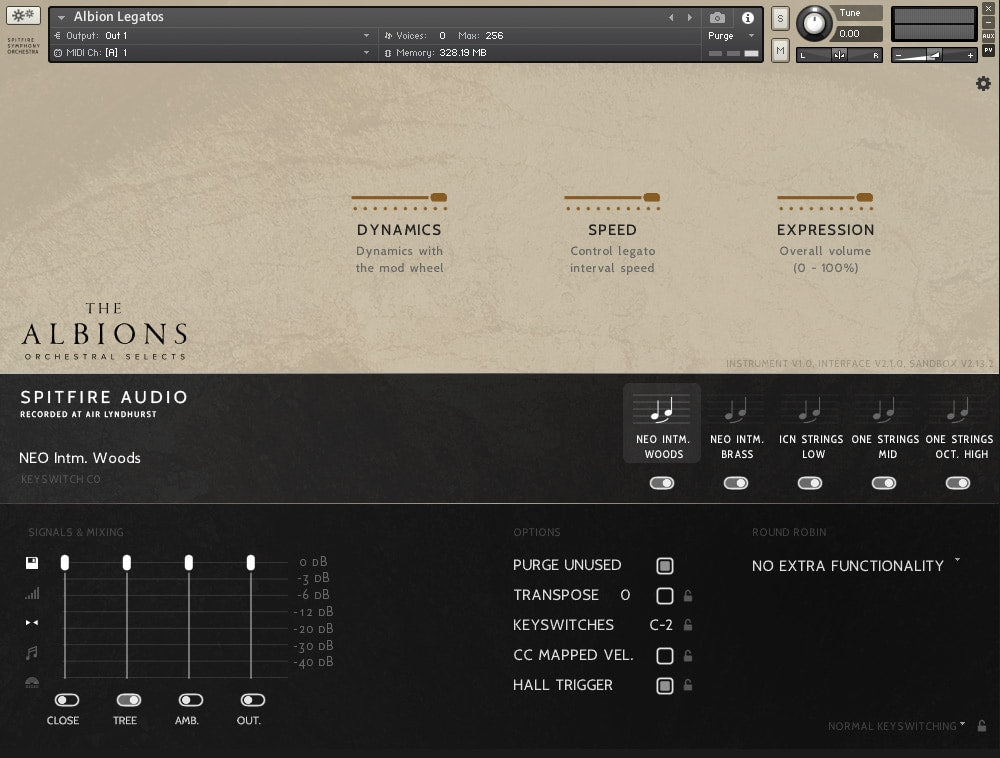Click the camera snapshot icon
Image resolution: width=1000 pixels, height=758 pixels.
717,18
